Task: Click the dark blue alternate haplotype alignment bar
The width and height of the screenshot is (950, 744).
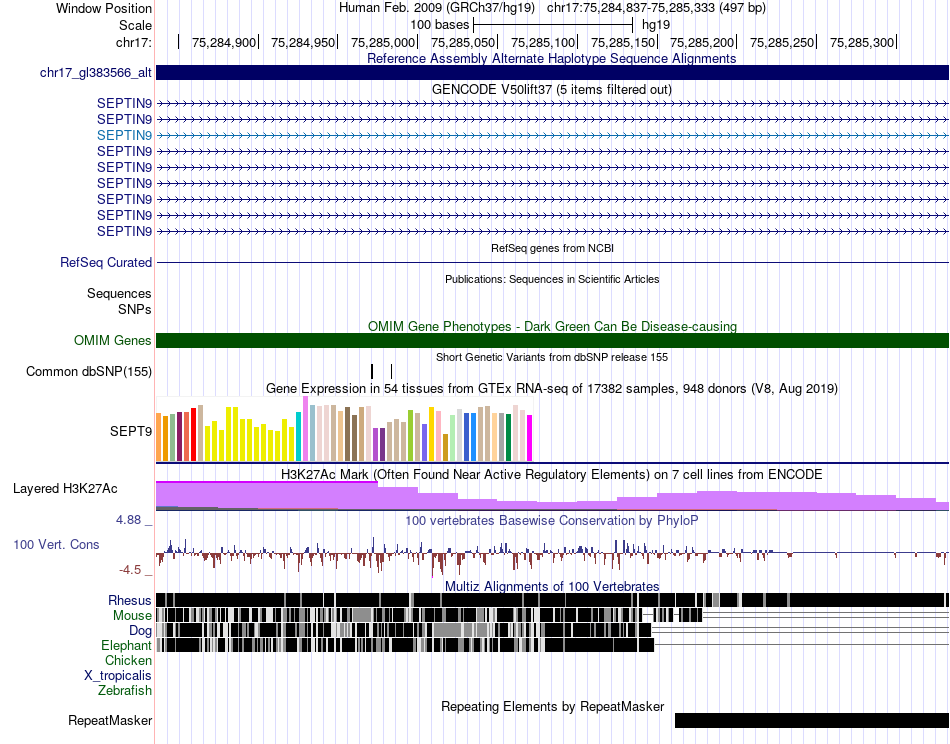Action: point(553,73)
